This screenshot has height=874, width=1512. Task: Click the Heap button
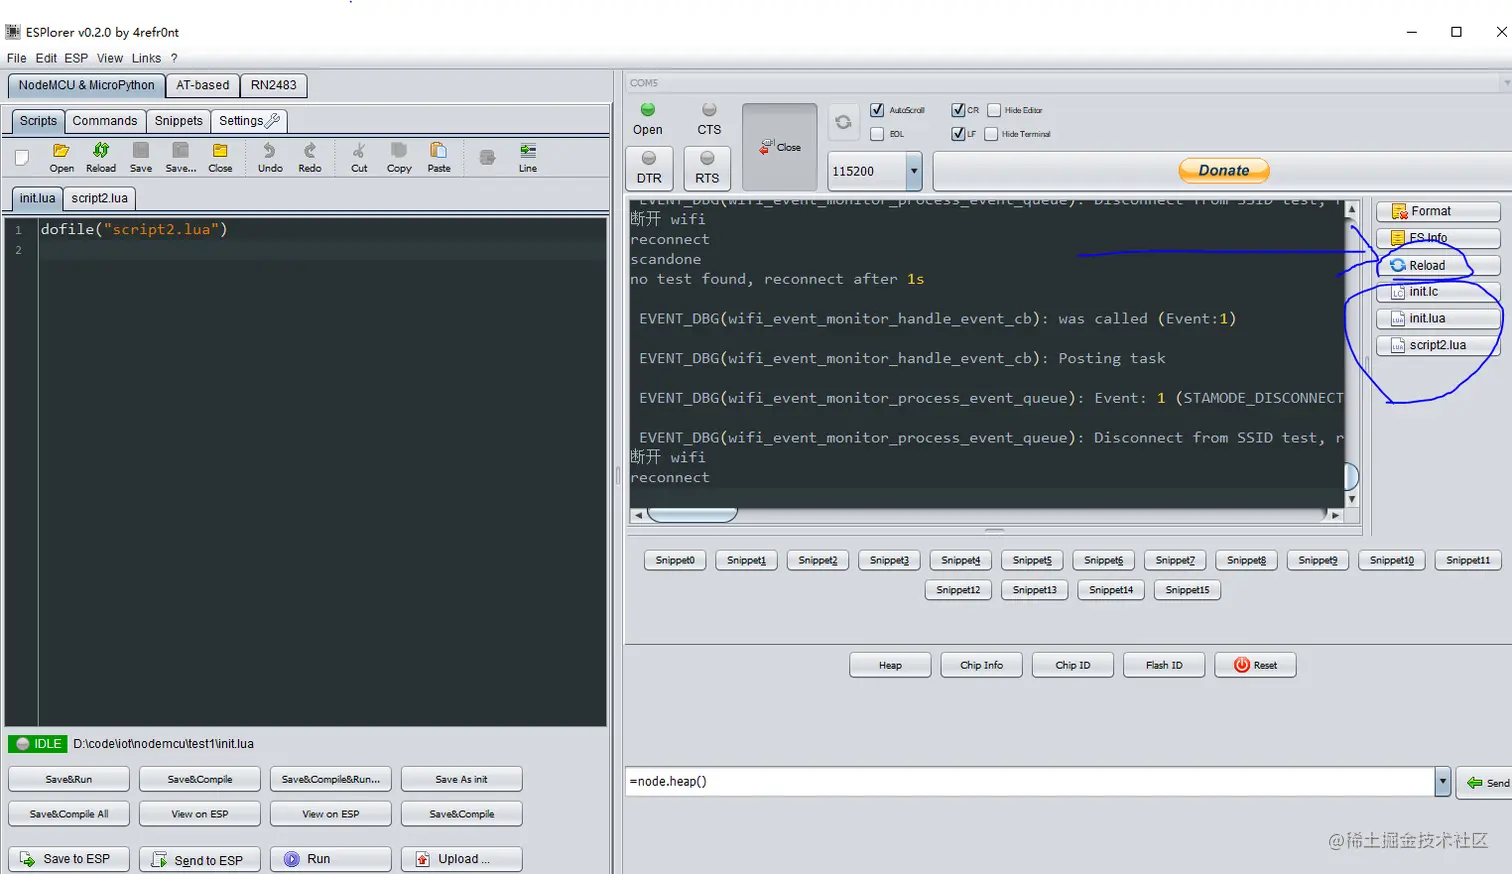click(x=890, y=665)
